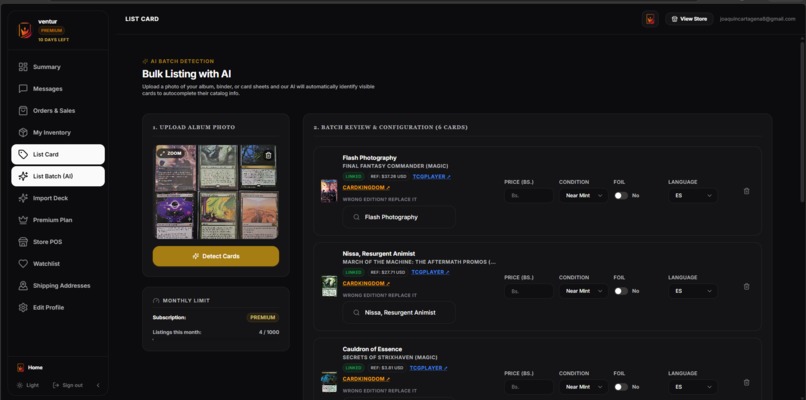
Task: Click the Home icon in sidebar footer
Action: pos(21,368)
